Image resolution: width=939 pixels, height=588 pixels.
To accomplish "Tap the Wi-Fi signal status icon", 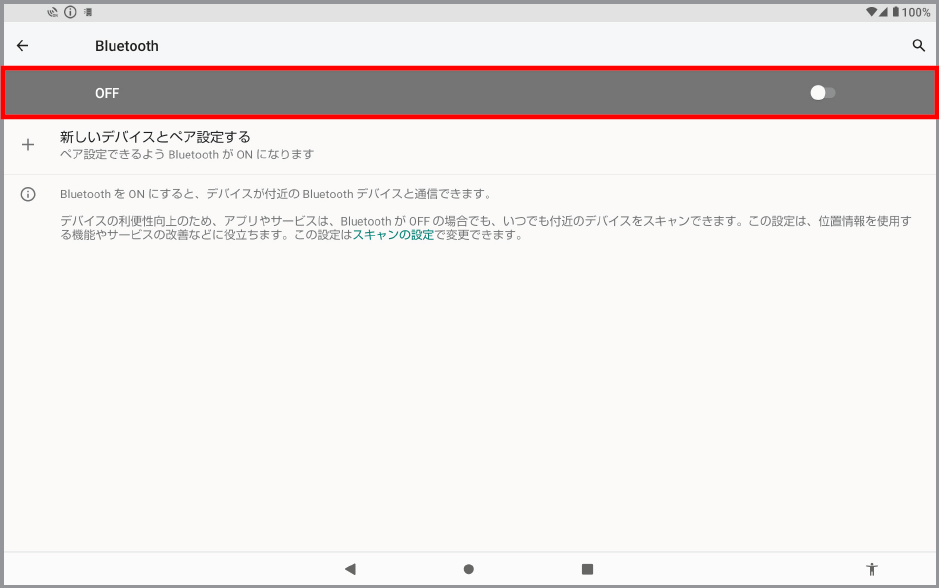I will [x=871, y=12].
